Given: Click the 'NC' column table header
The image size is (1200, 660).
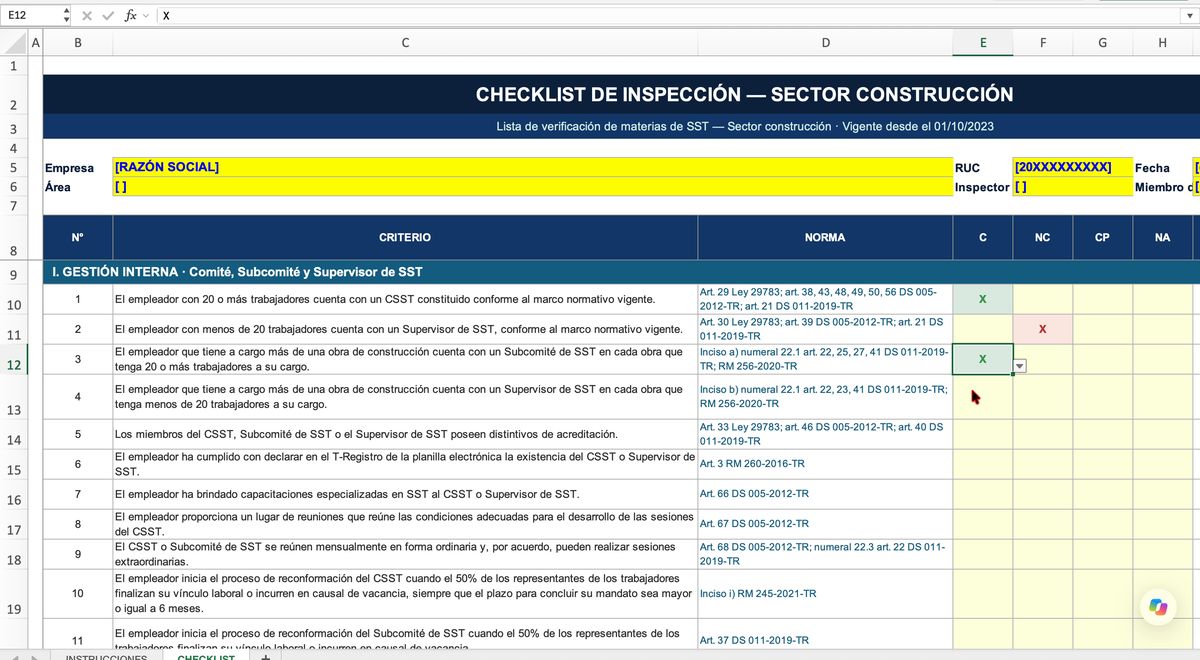Looking at the screenshot, I should tap(1043, 237).
